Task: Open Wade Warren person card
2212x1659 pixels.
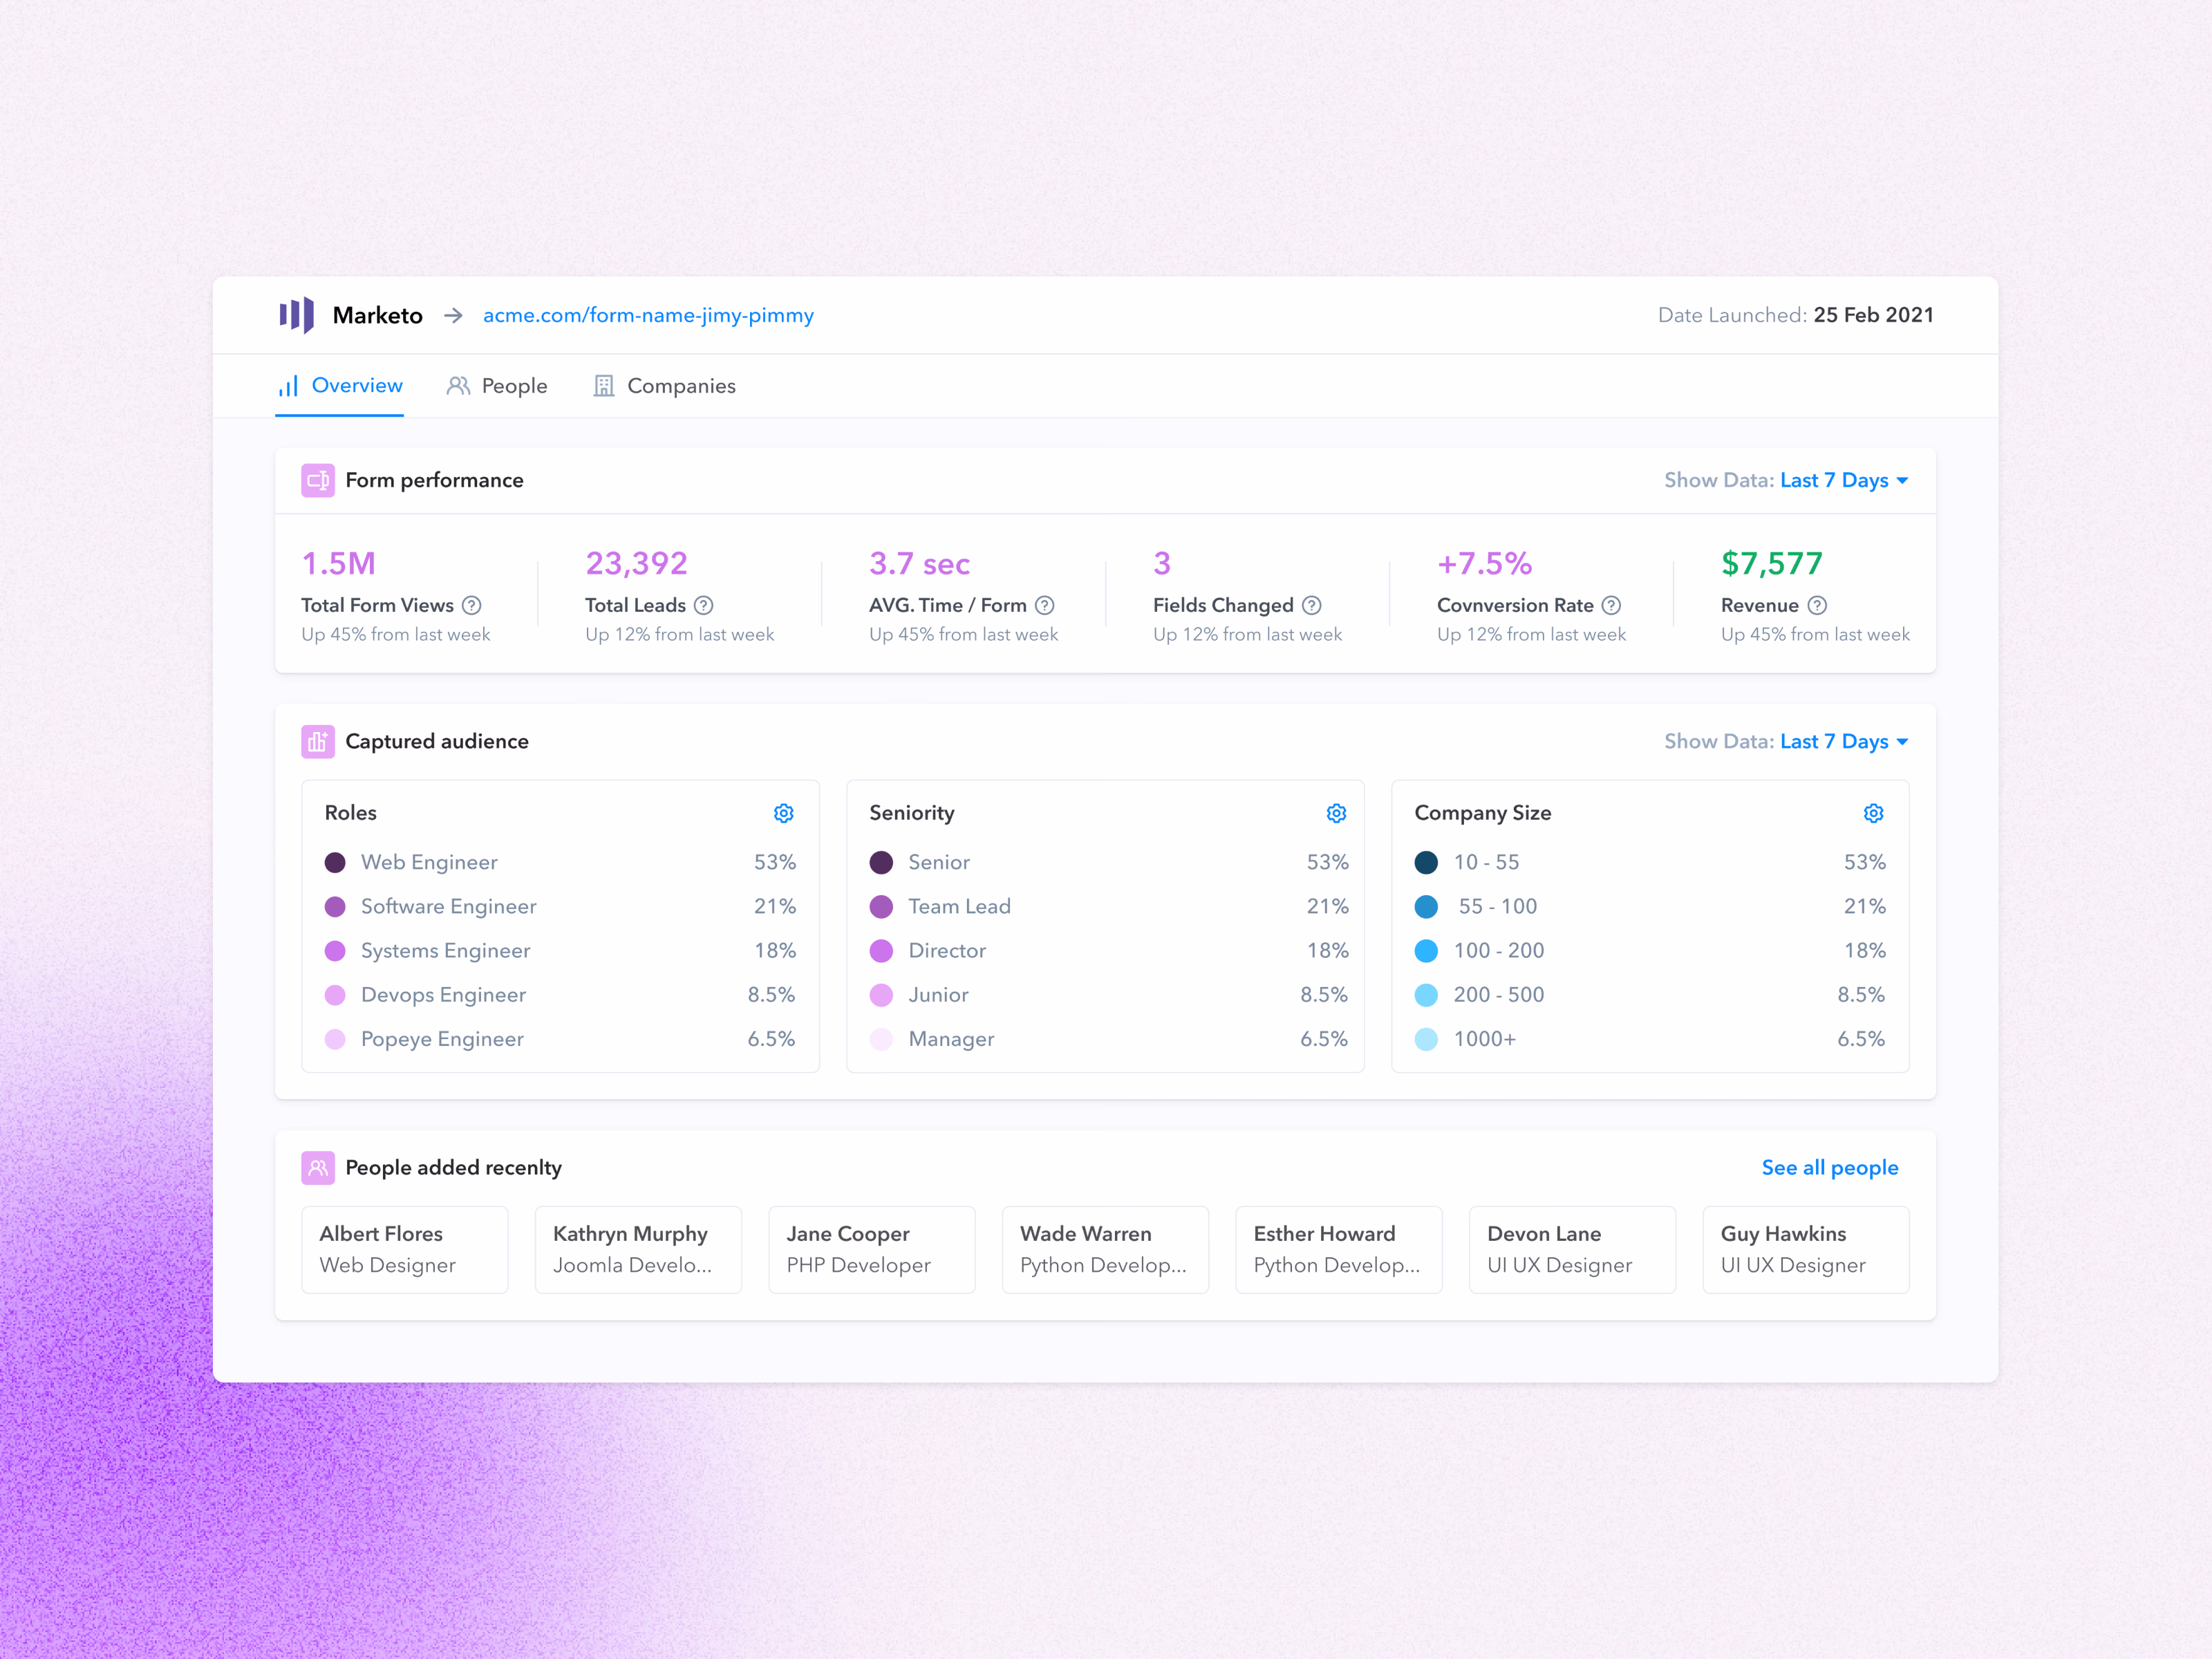Action: point(1105,1249)
